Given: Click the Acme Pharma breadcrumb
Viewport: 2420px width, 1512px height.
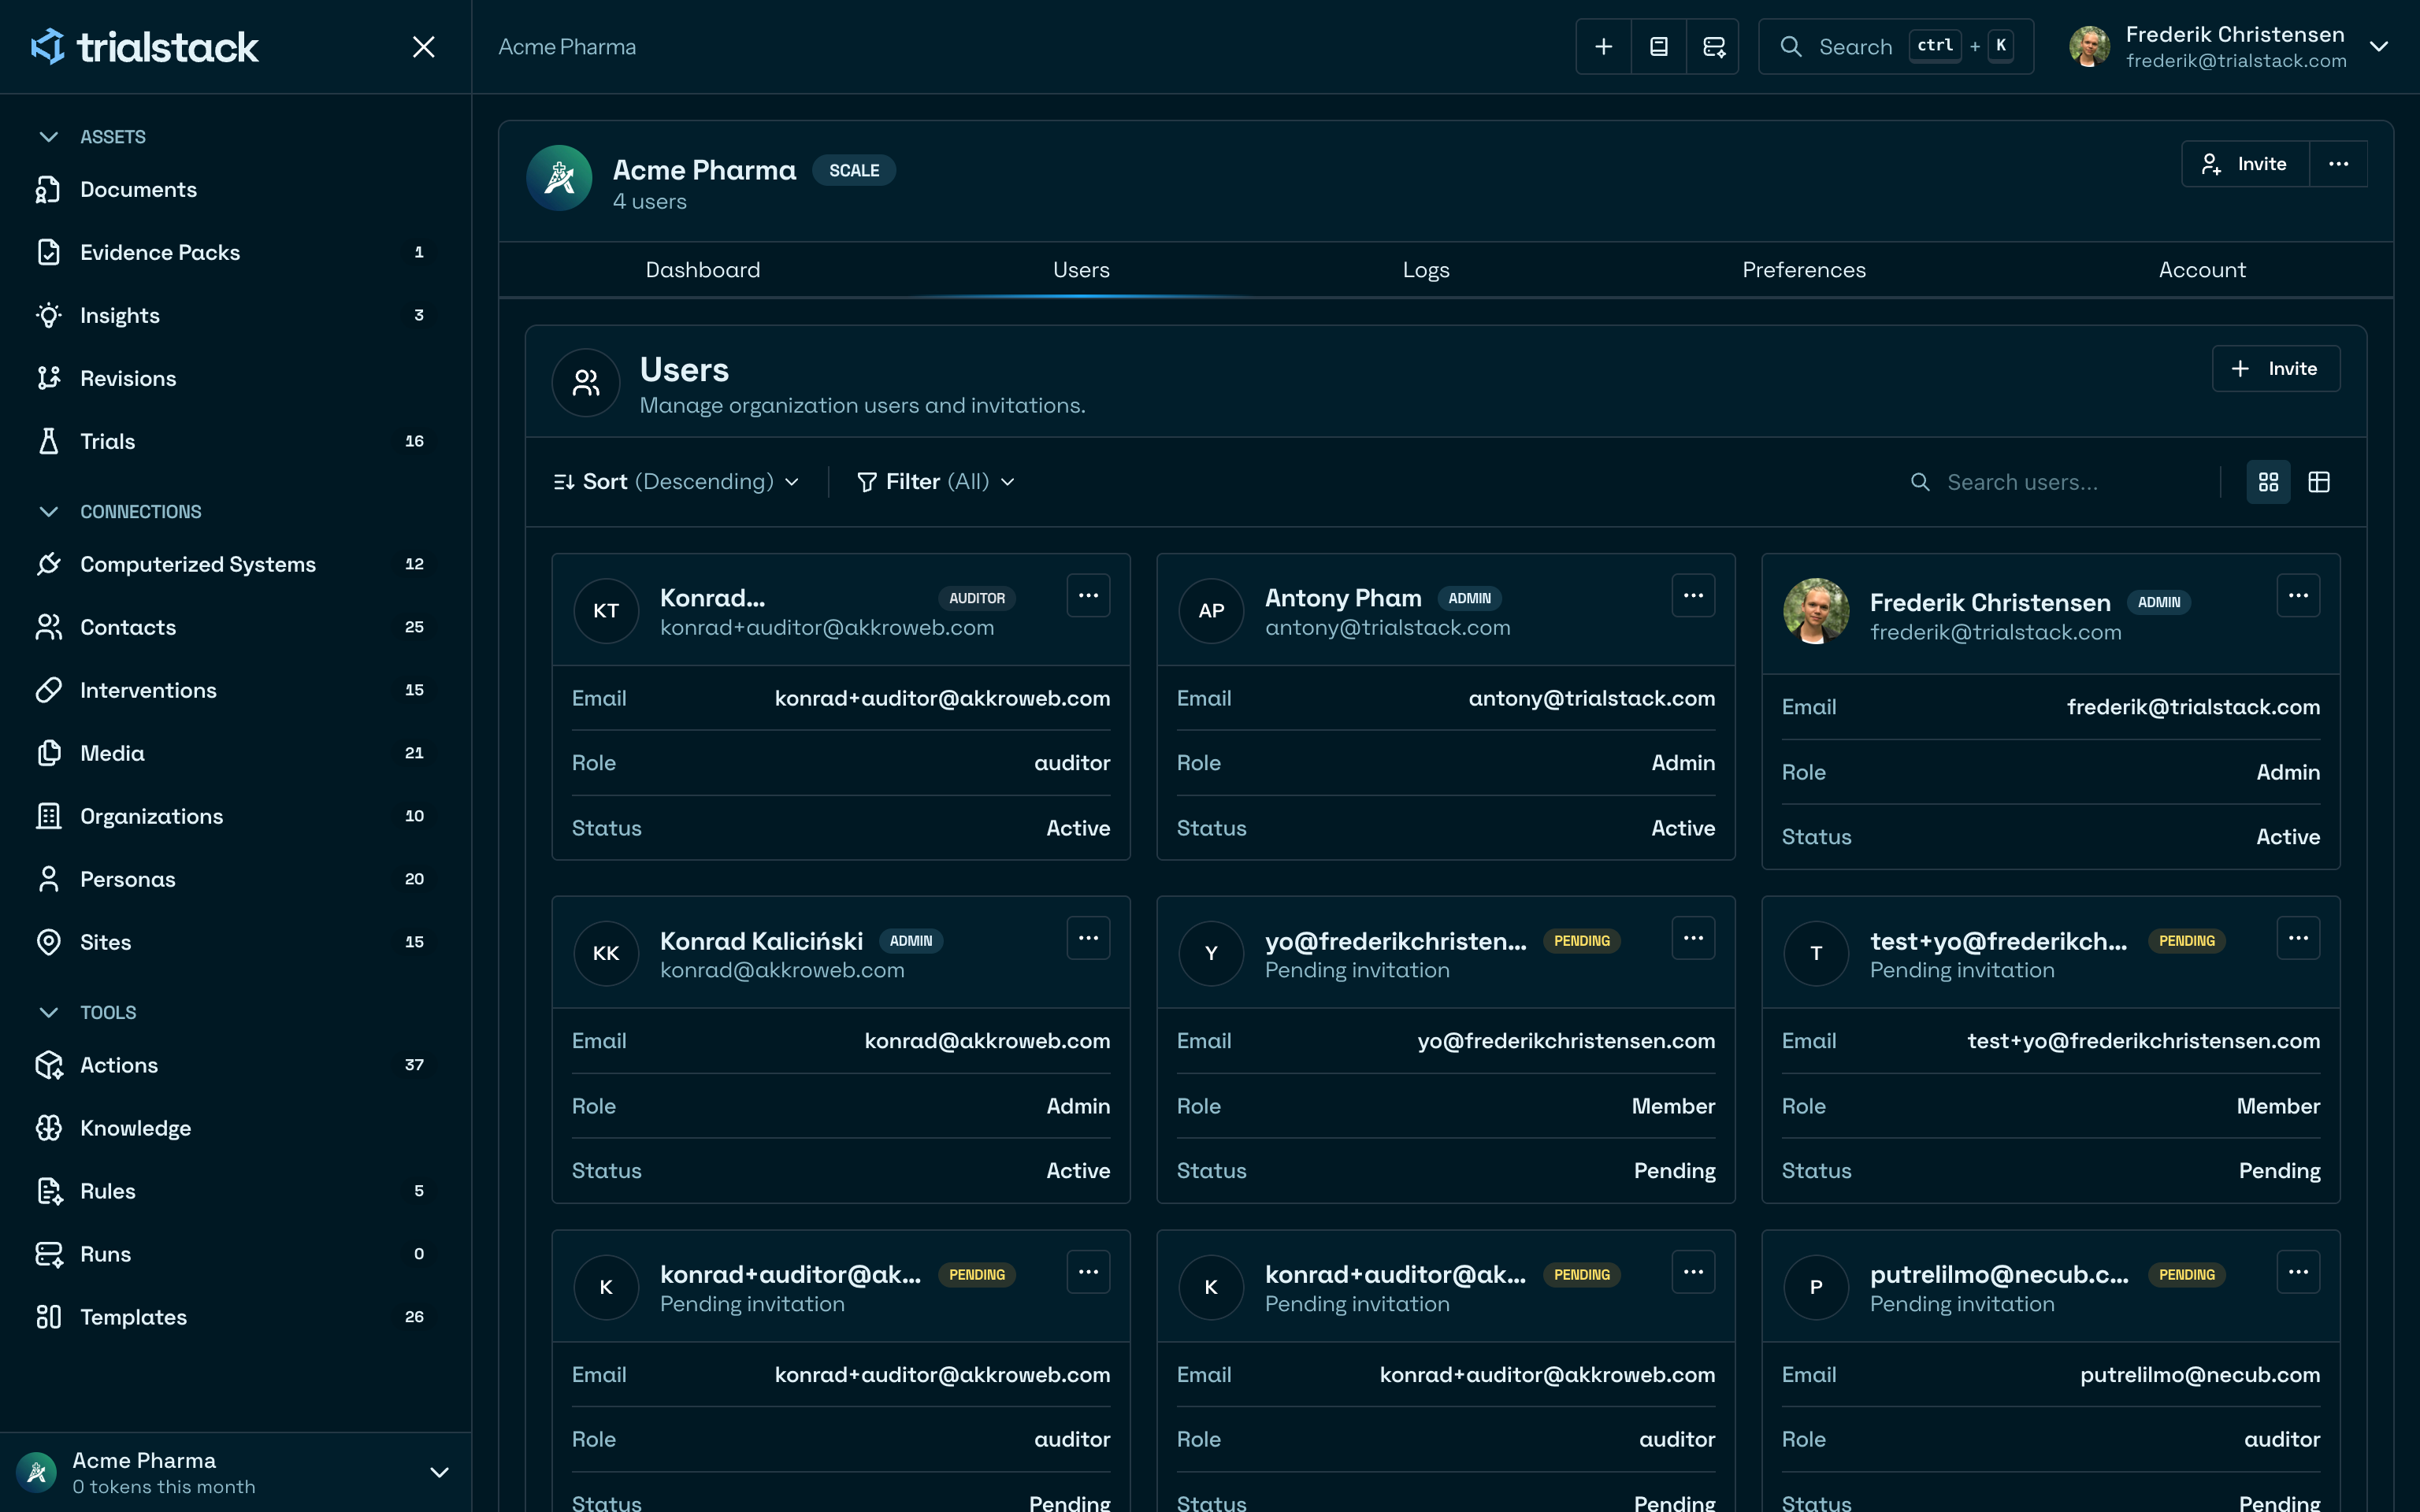Looking at the screenshot, I should [567, 47].
